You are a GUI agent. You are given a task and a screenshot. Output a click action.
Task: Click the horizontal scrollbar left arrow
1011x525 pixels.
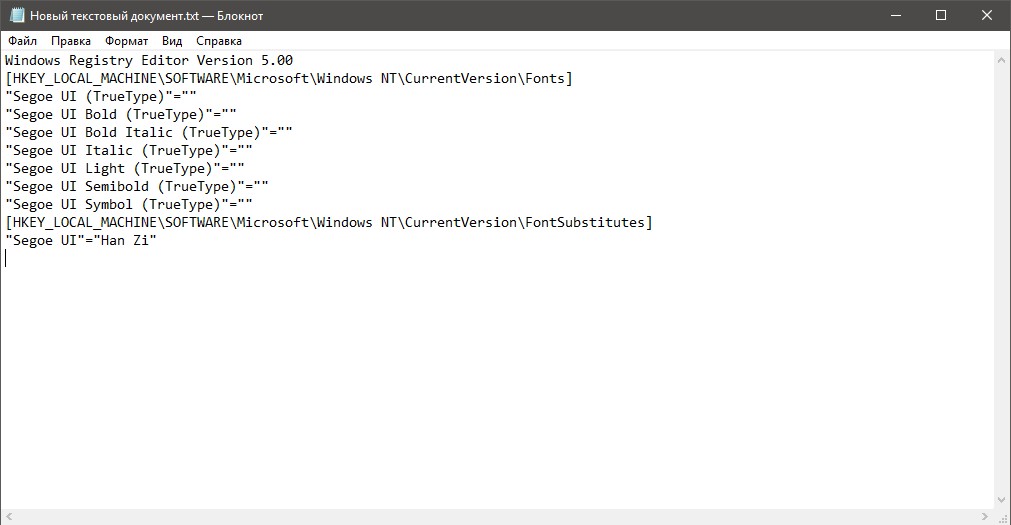[8, 516]
